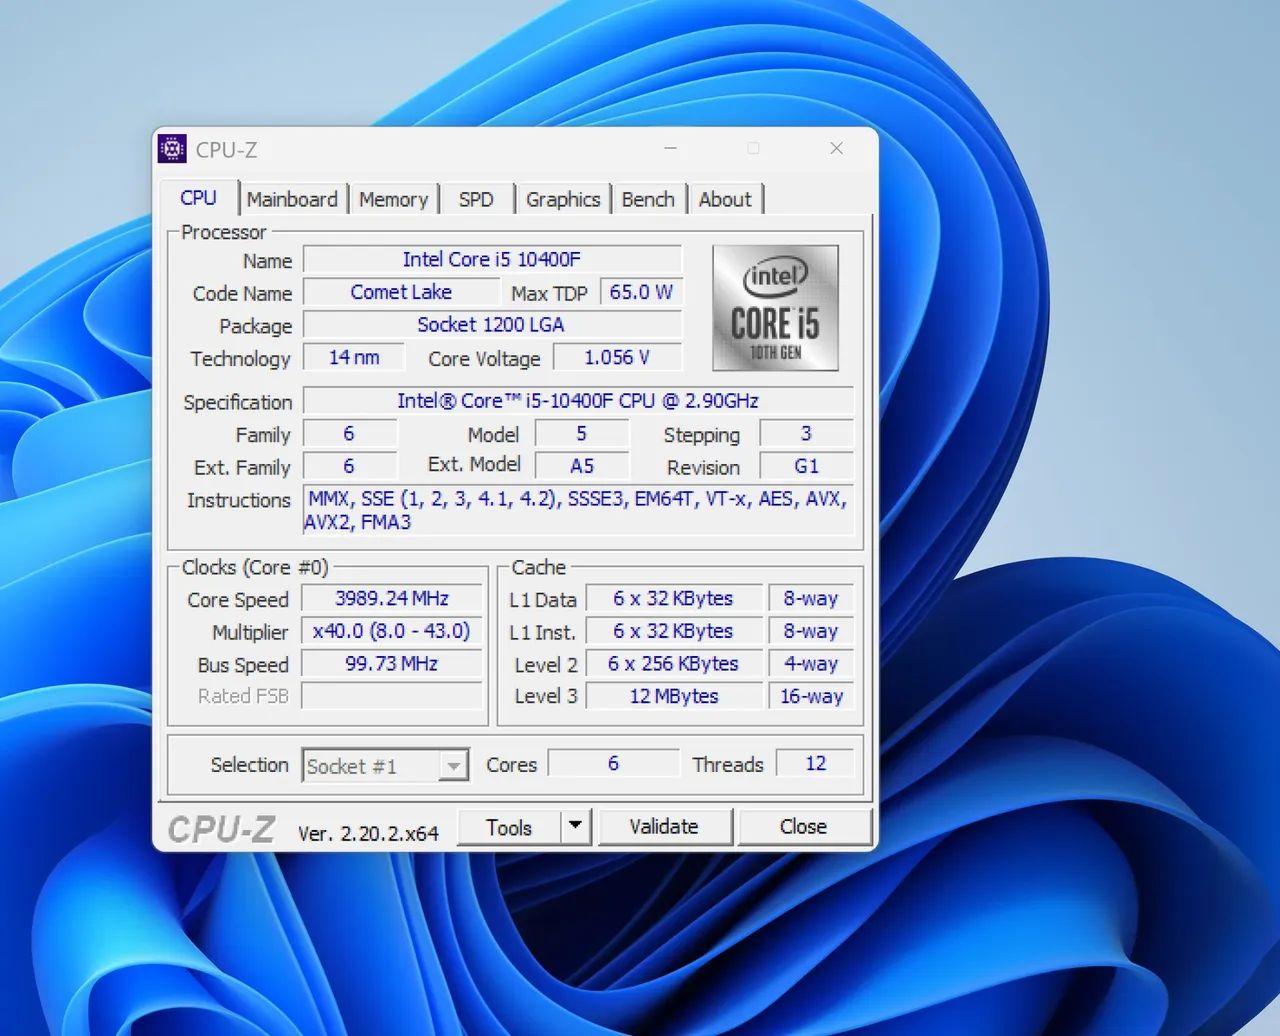Image resolution: width=1280 pixels, height=1036 pixels.
Task: Click the Level 2 value '6 x 256 KBytes'
Action: click(673, 664)
